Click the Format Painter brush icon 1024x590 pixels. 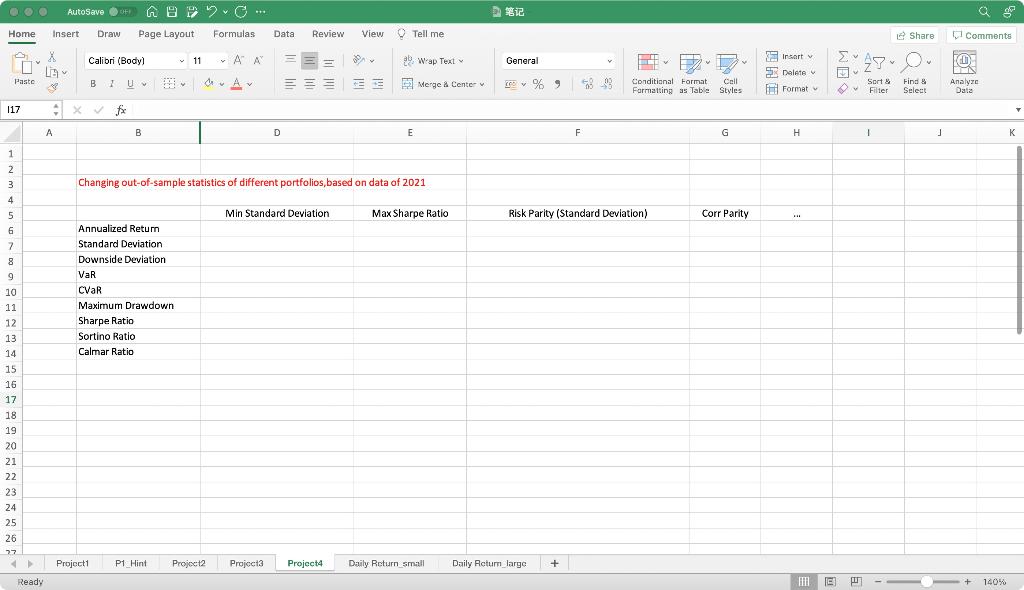52,88
